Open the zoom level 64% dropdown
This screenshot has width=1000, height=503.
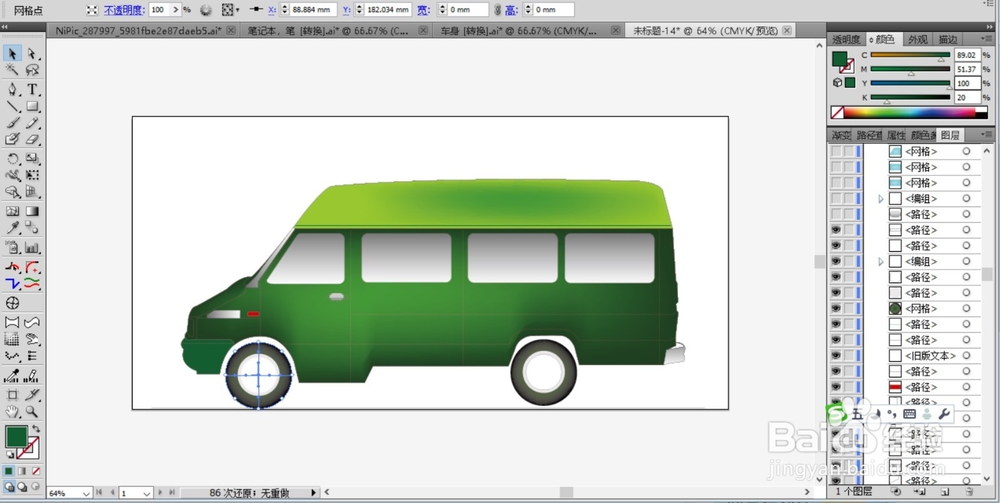(x=86, y=493)
